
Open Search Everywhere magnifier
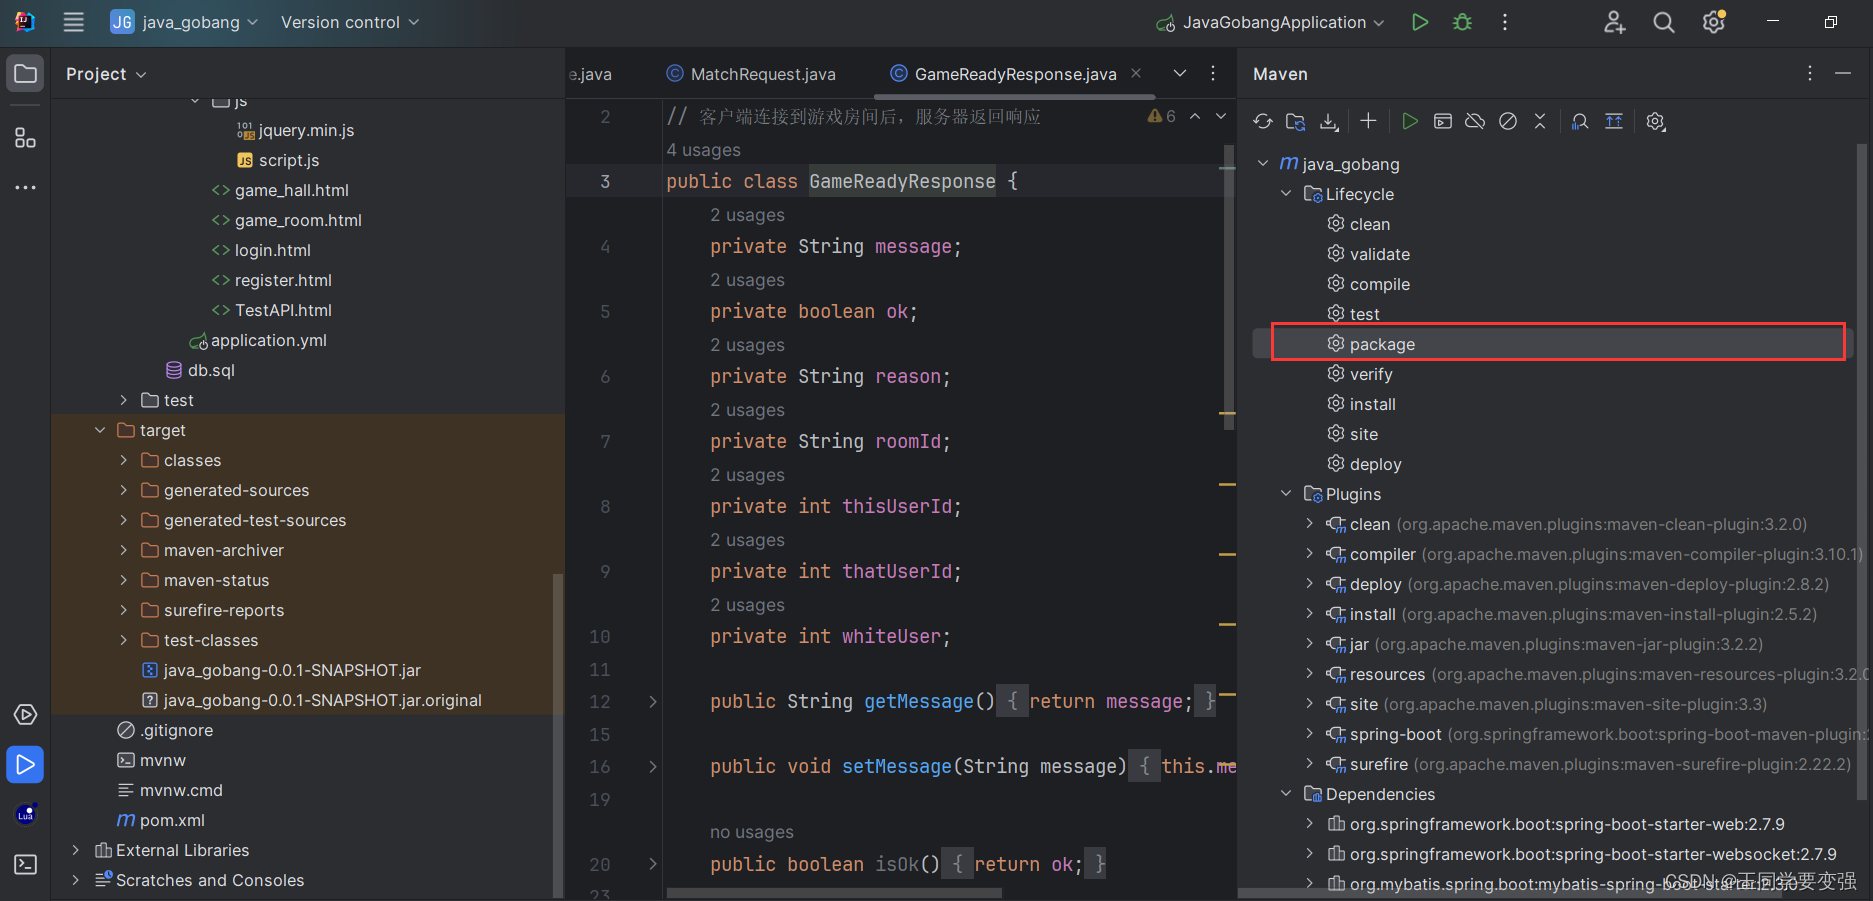[1664, 22]
